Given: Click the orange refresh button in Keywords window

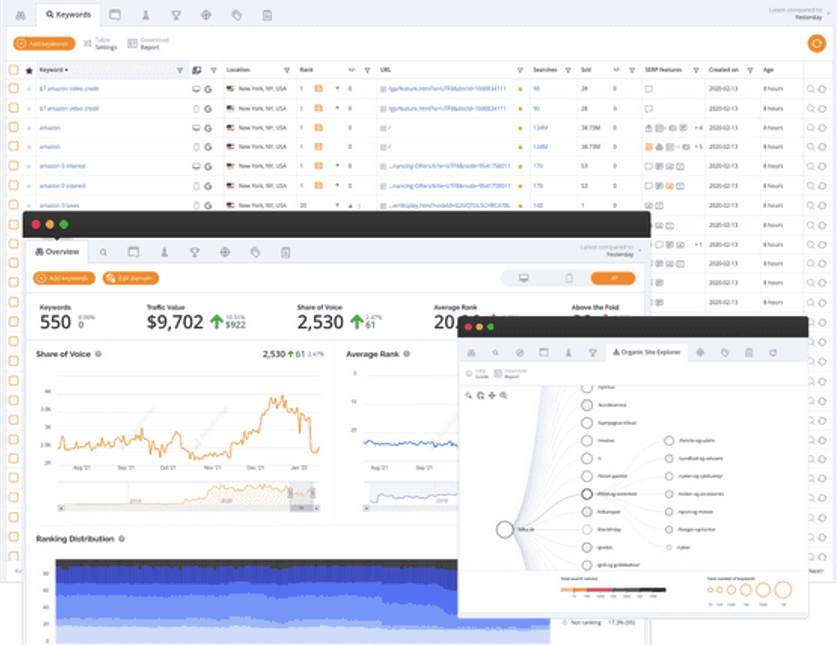Looking at the screenshot, I should [x=816, y=43].
